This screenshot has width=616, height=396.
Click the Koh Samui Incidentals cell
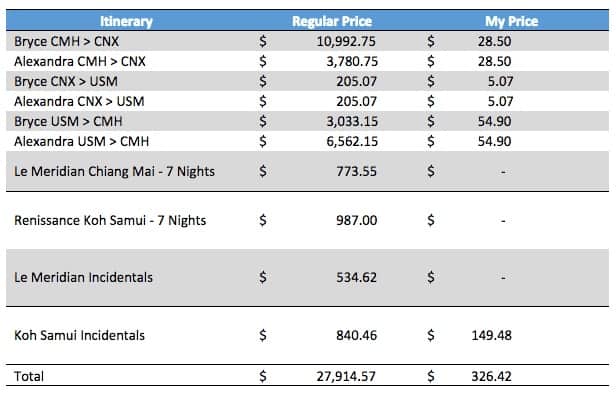coord(79,336)
